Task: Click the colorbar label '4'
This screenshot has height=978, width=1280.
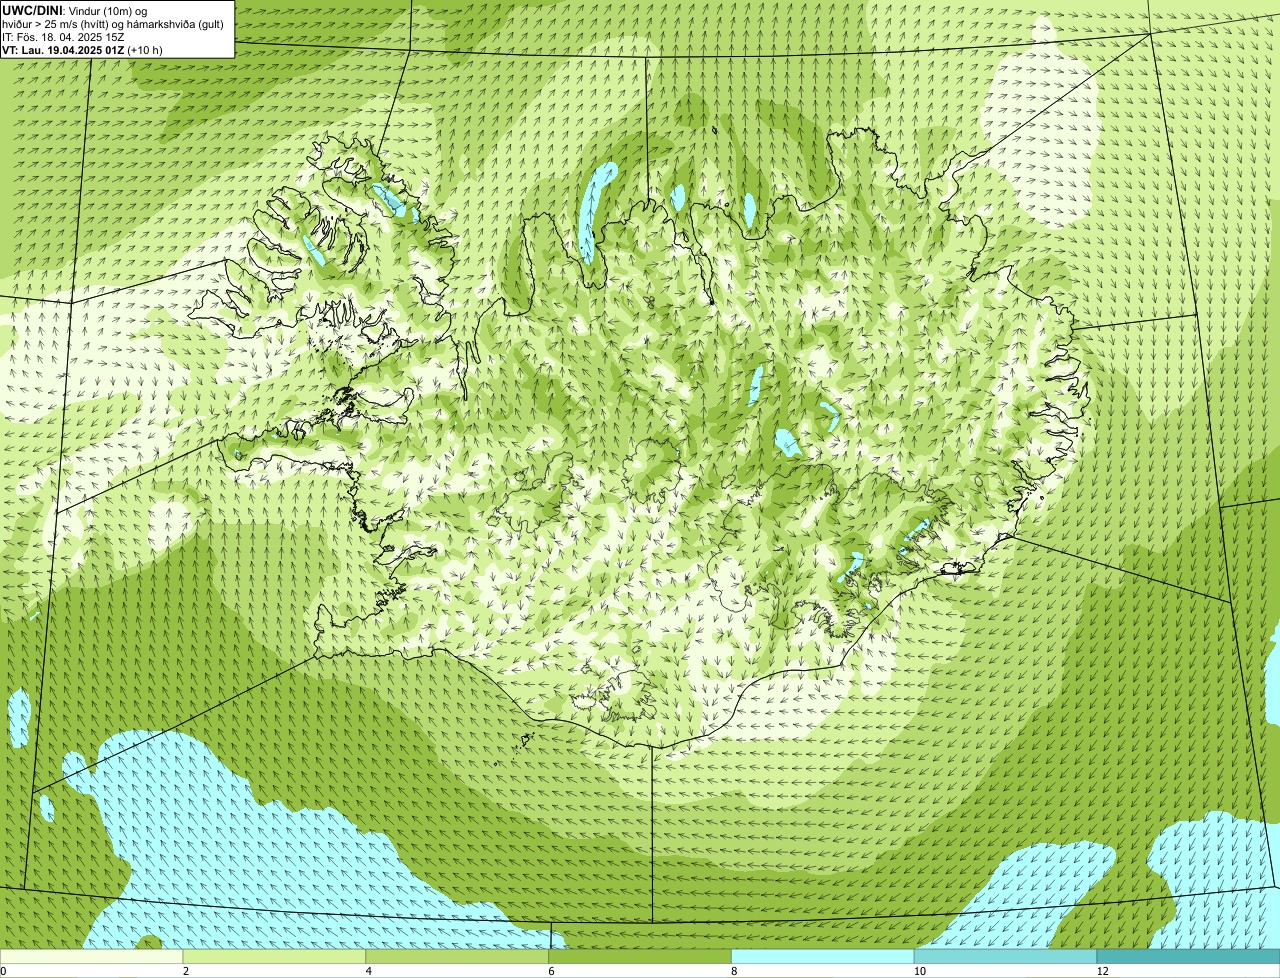Action: click(368, 971)
